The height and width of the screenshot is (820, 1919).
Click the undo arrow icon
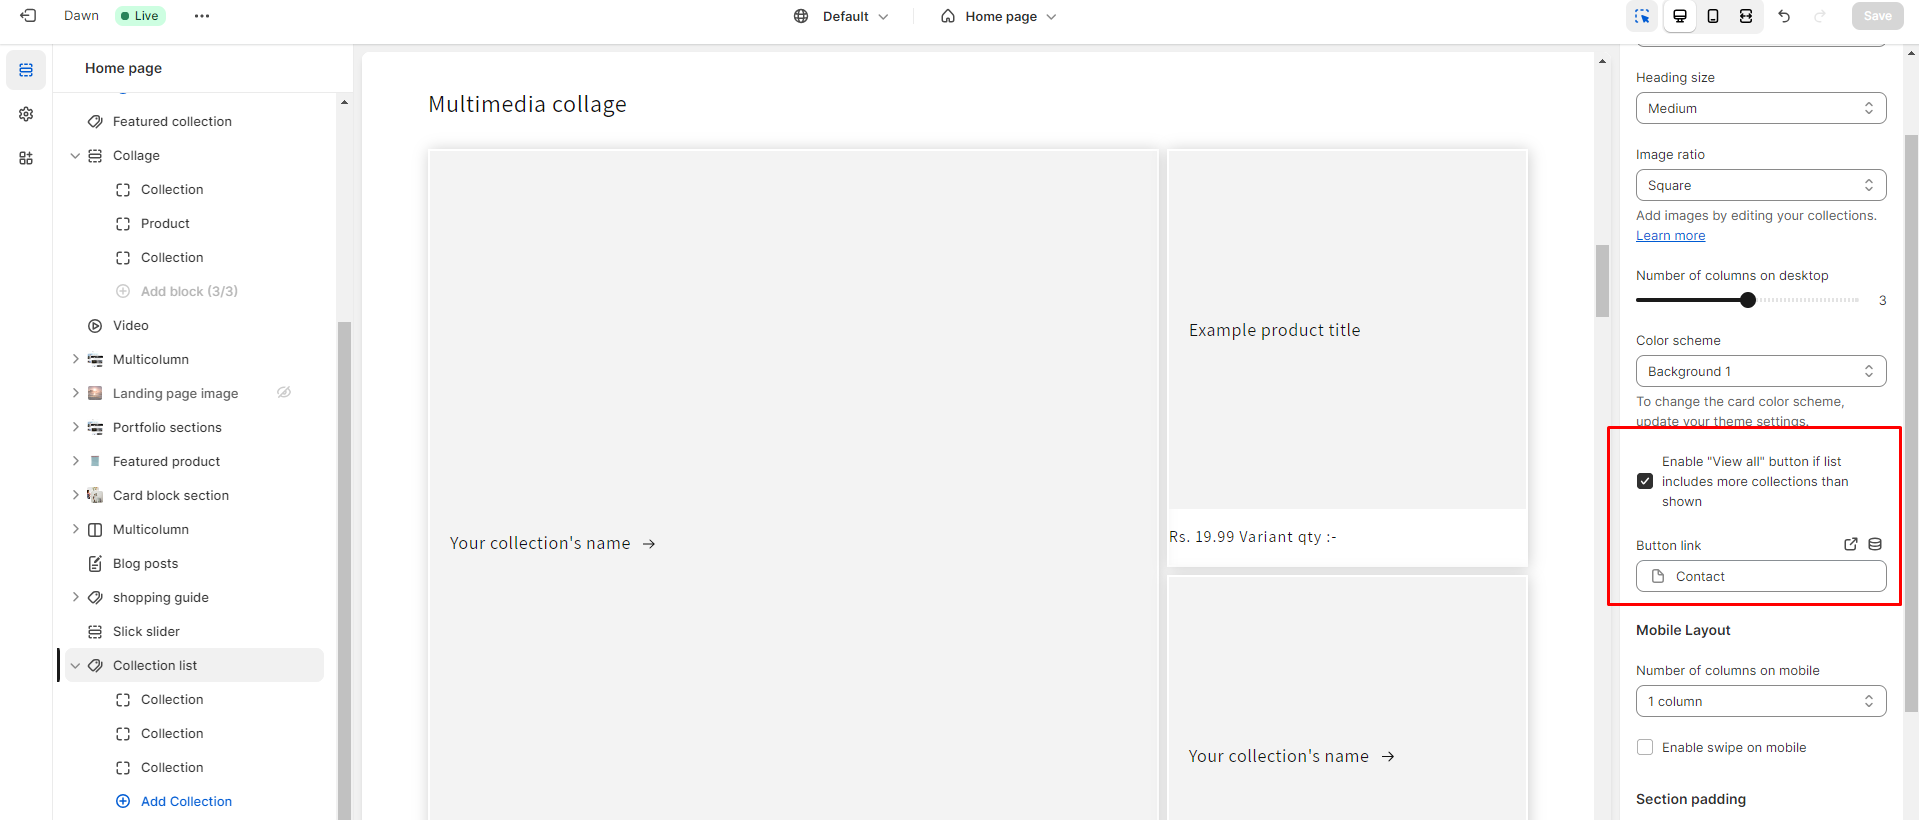1784,16
